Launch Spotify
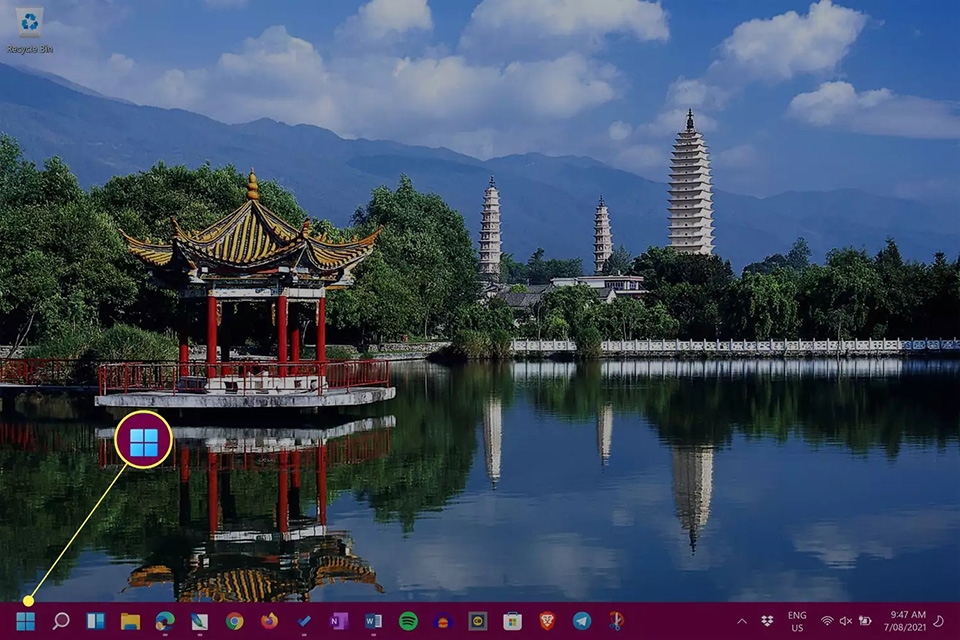This screenshot has height=640, width=960. click(407, 622)
